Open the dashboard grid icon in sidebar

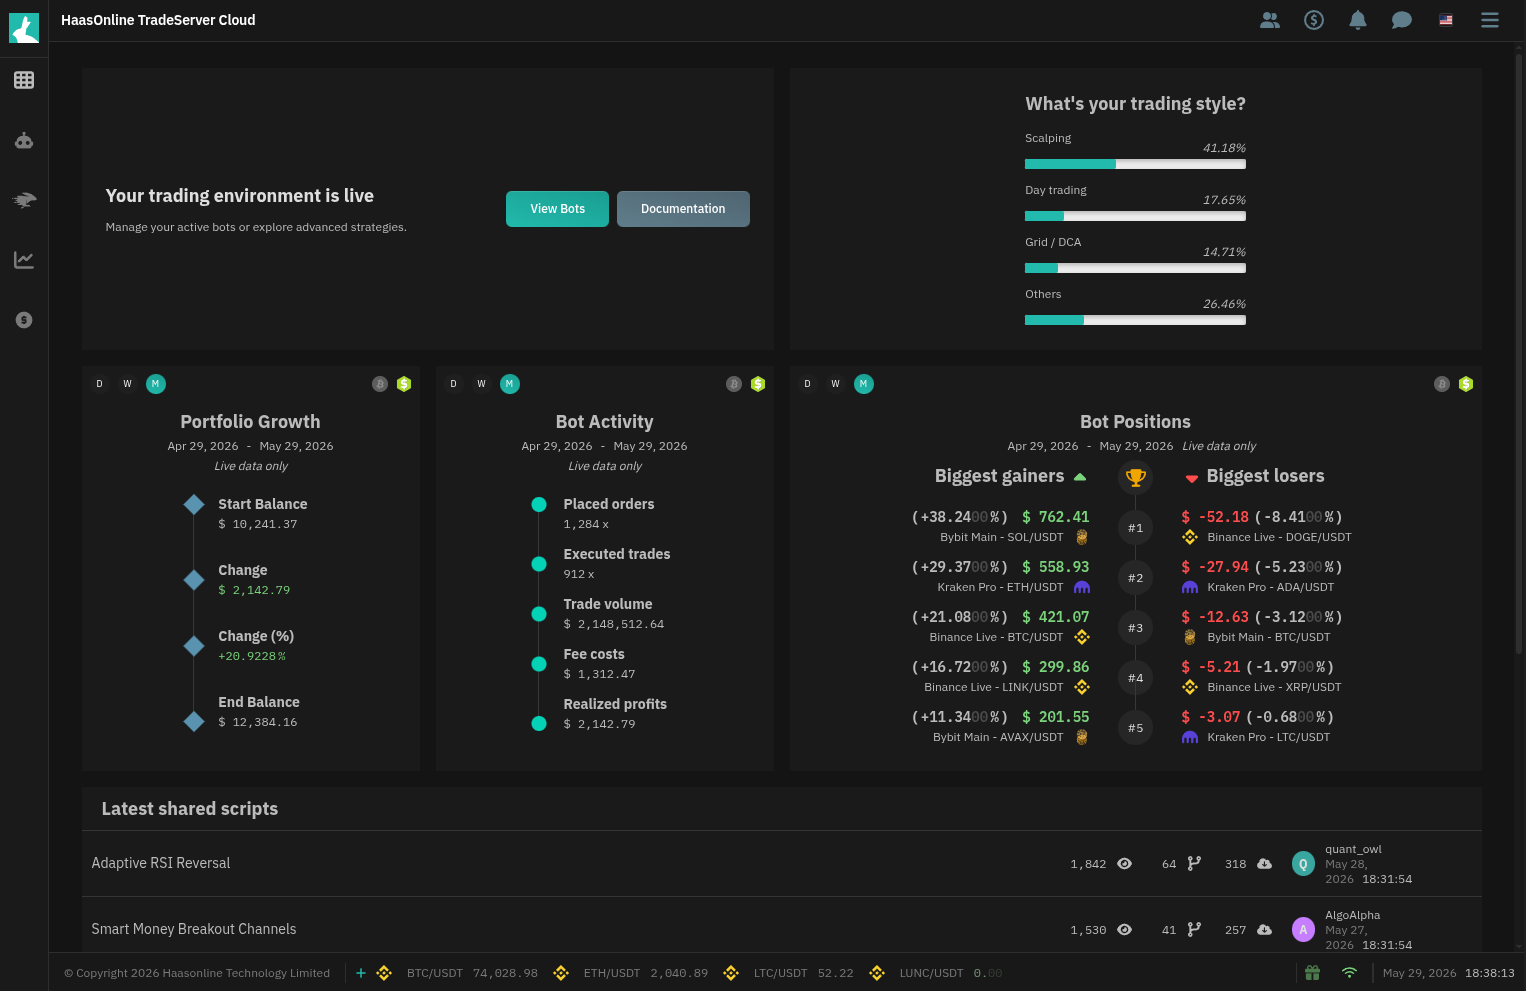[x=24, y=80]
